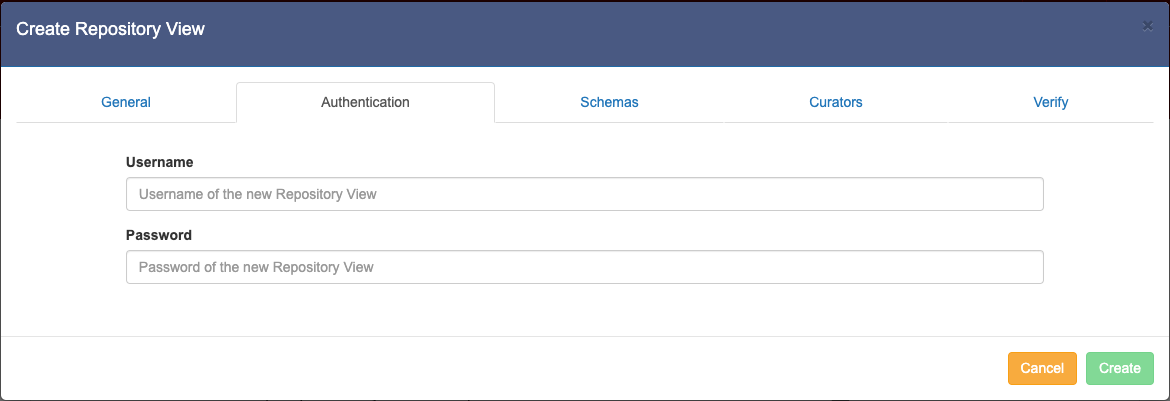The height and width of the screenshot is (401, 1170).
Task: Dismiss the dialog using the X icon
Action: point(1147,26)
